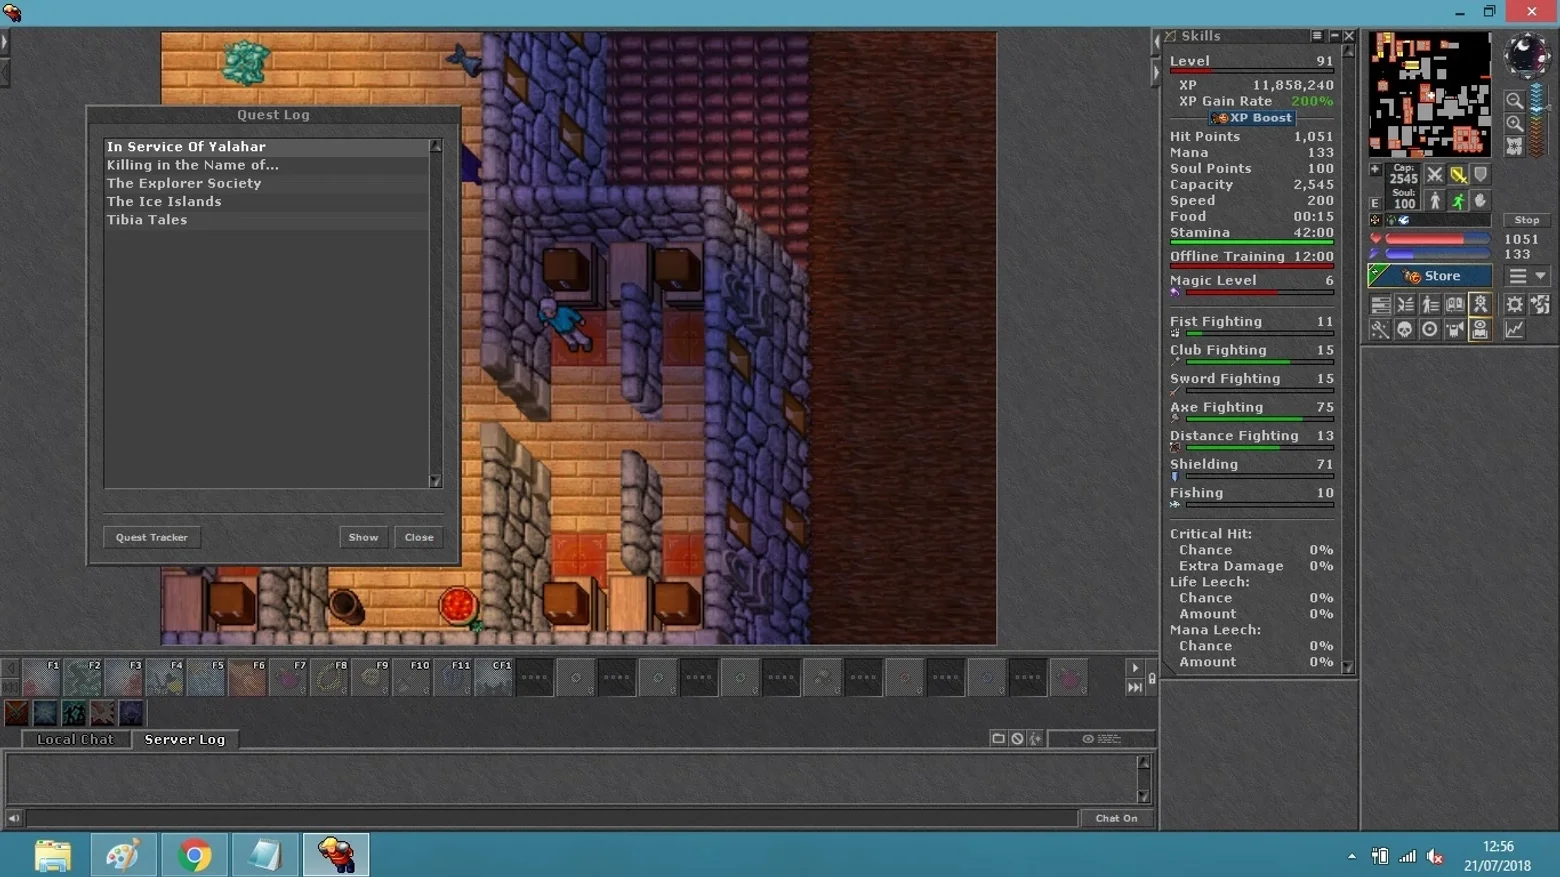Expand the inventory with the plus button
The image size is (1560, 877).
tap(1375, 170)
